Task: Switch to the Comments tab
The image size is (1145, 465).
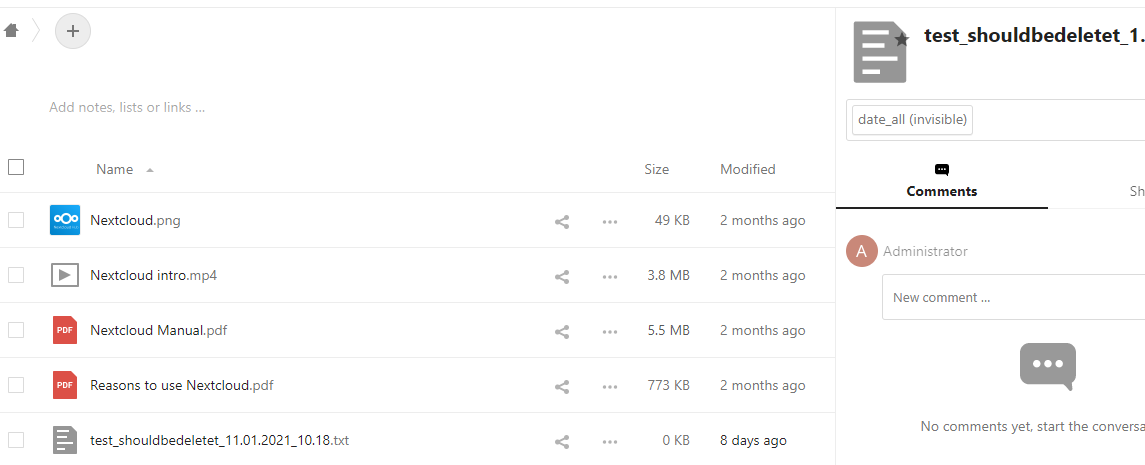Action: point(942,181)
